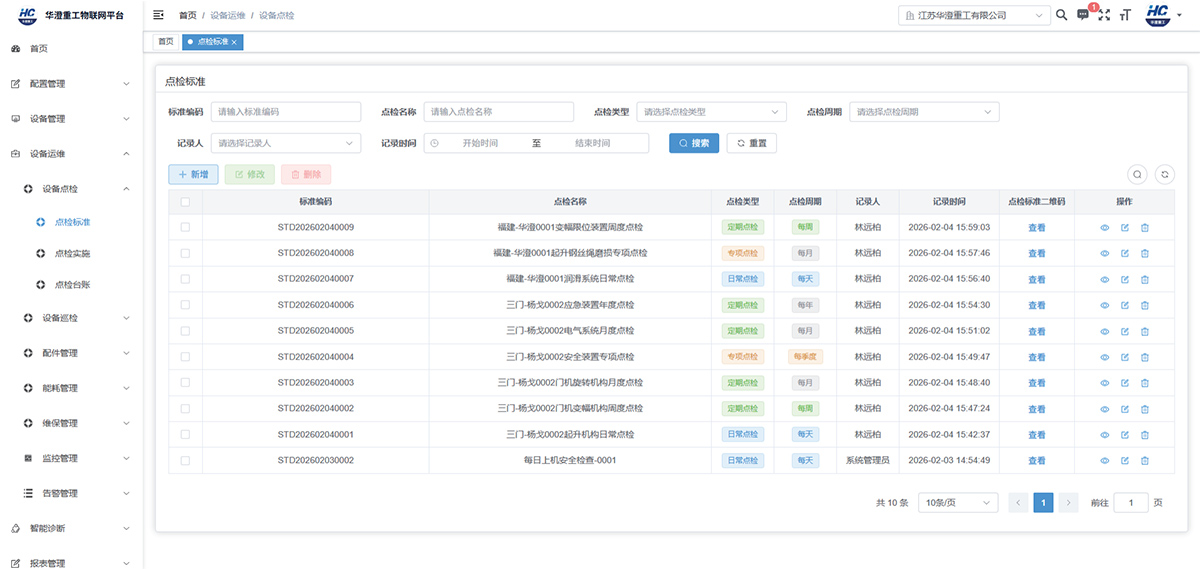Click the 重置 button
1200x570 pixels.
pos(752,143)
